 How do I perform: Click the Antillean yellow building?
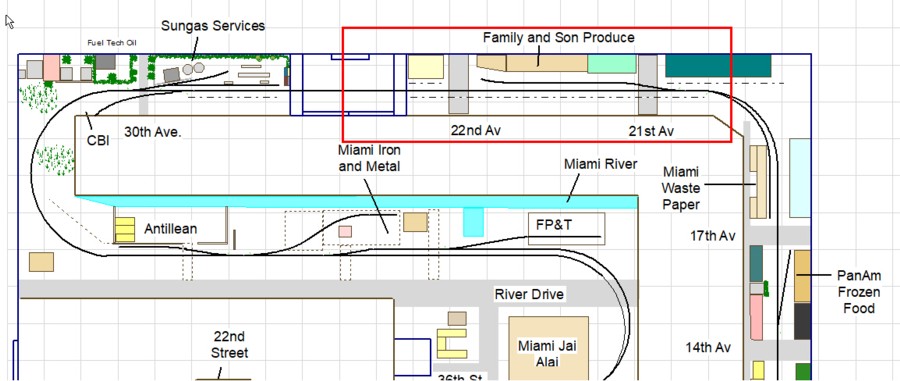point(125,230)
